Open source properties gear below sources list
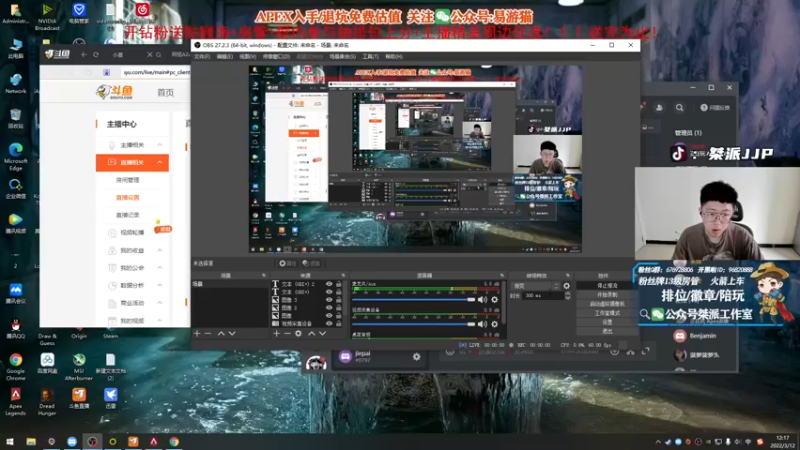This screenshot has width=800, height=450. 298,334
